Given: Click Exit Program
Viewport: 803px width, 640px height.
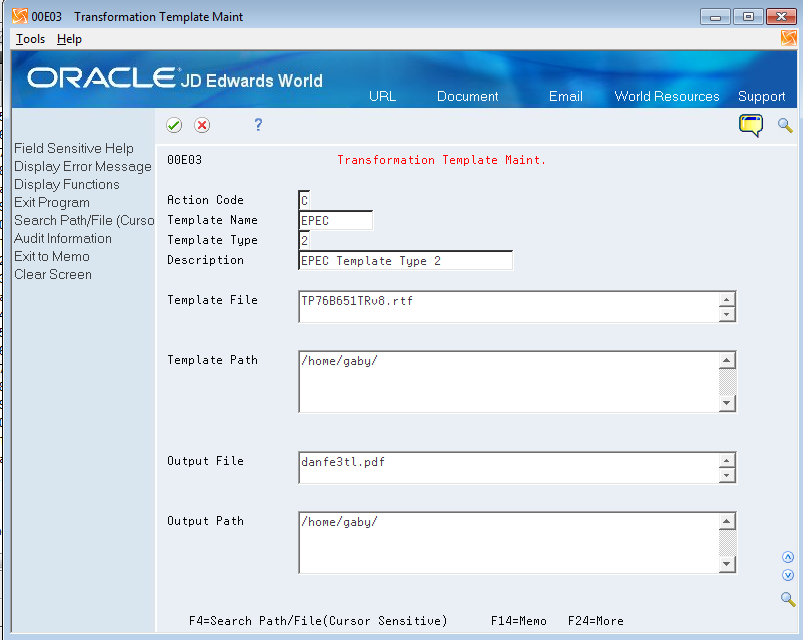Looking at the screenshot, I should coord(52,203).
